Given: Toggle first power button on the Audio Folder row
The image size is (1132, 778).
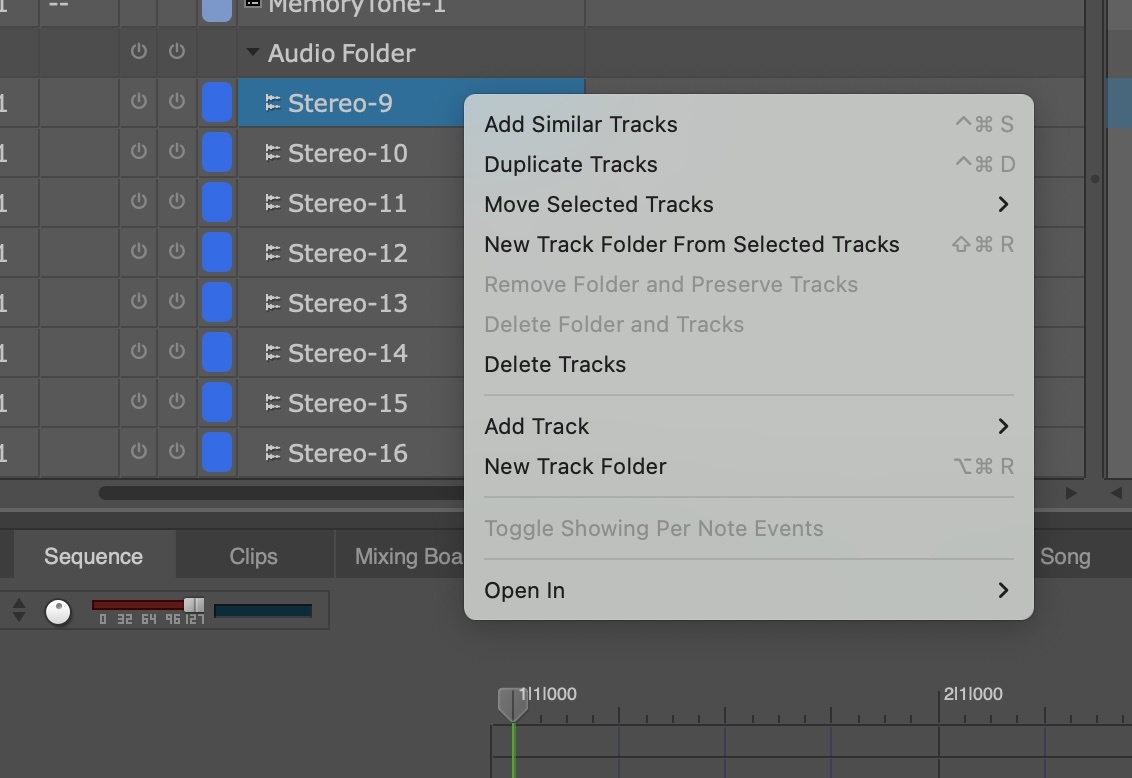Looking at the screenshot, I should [139, 51].
